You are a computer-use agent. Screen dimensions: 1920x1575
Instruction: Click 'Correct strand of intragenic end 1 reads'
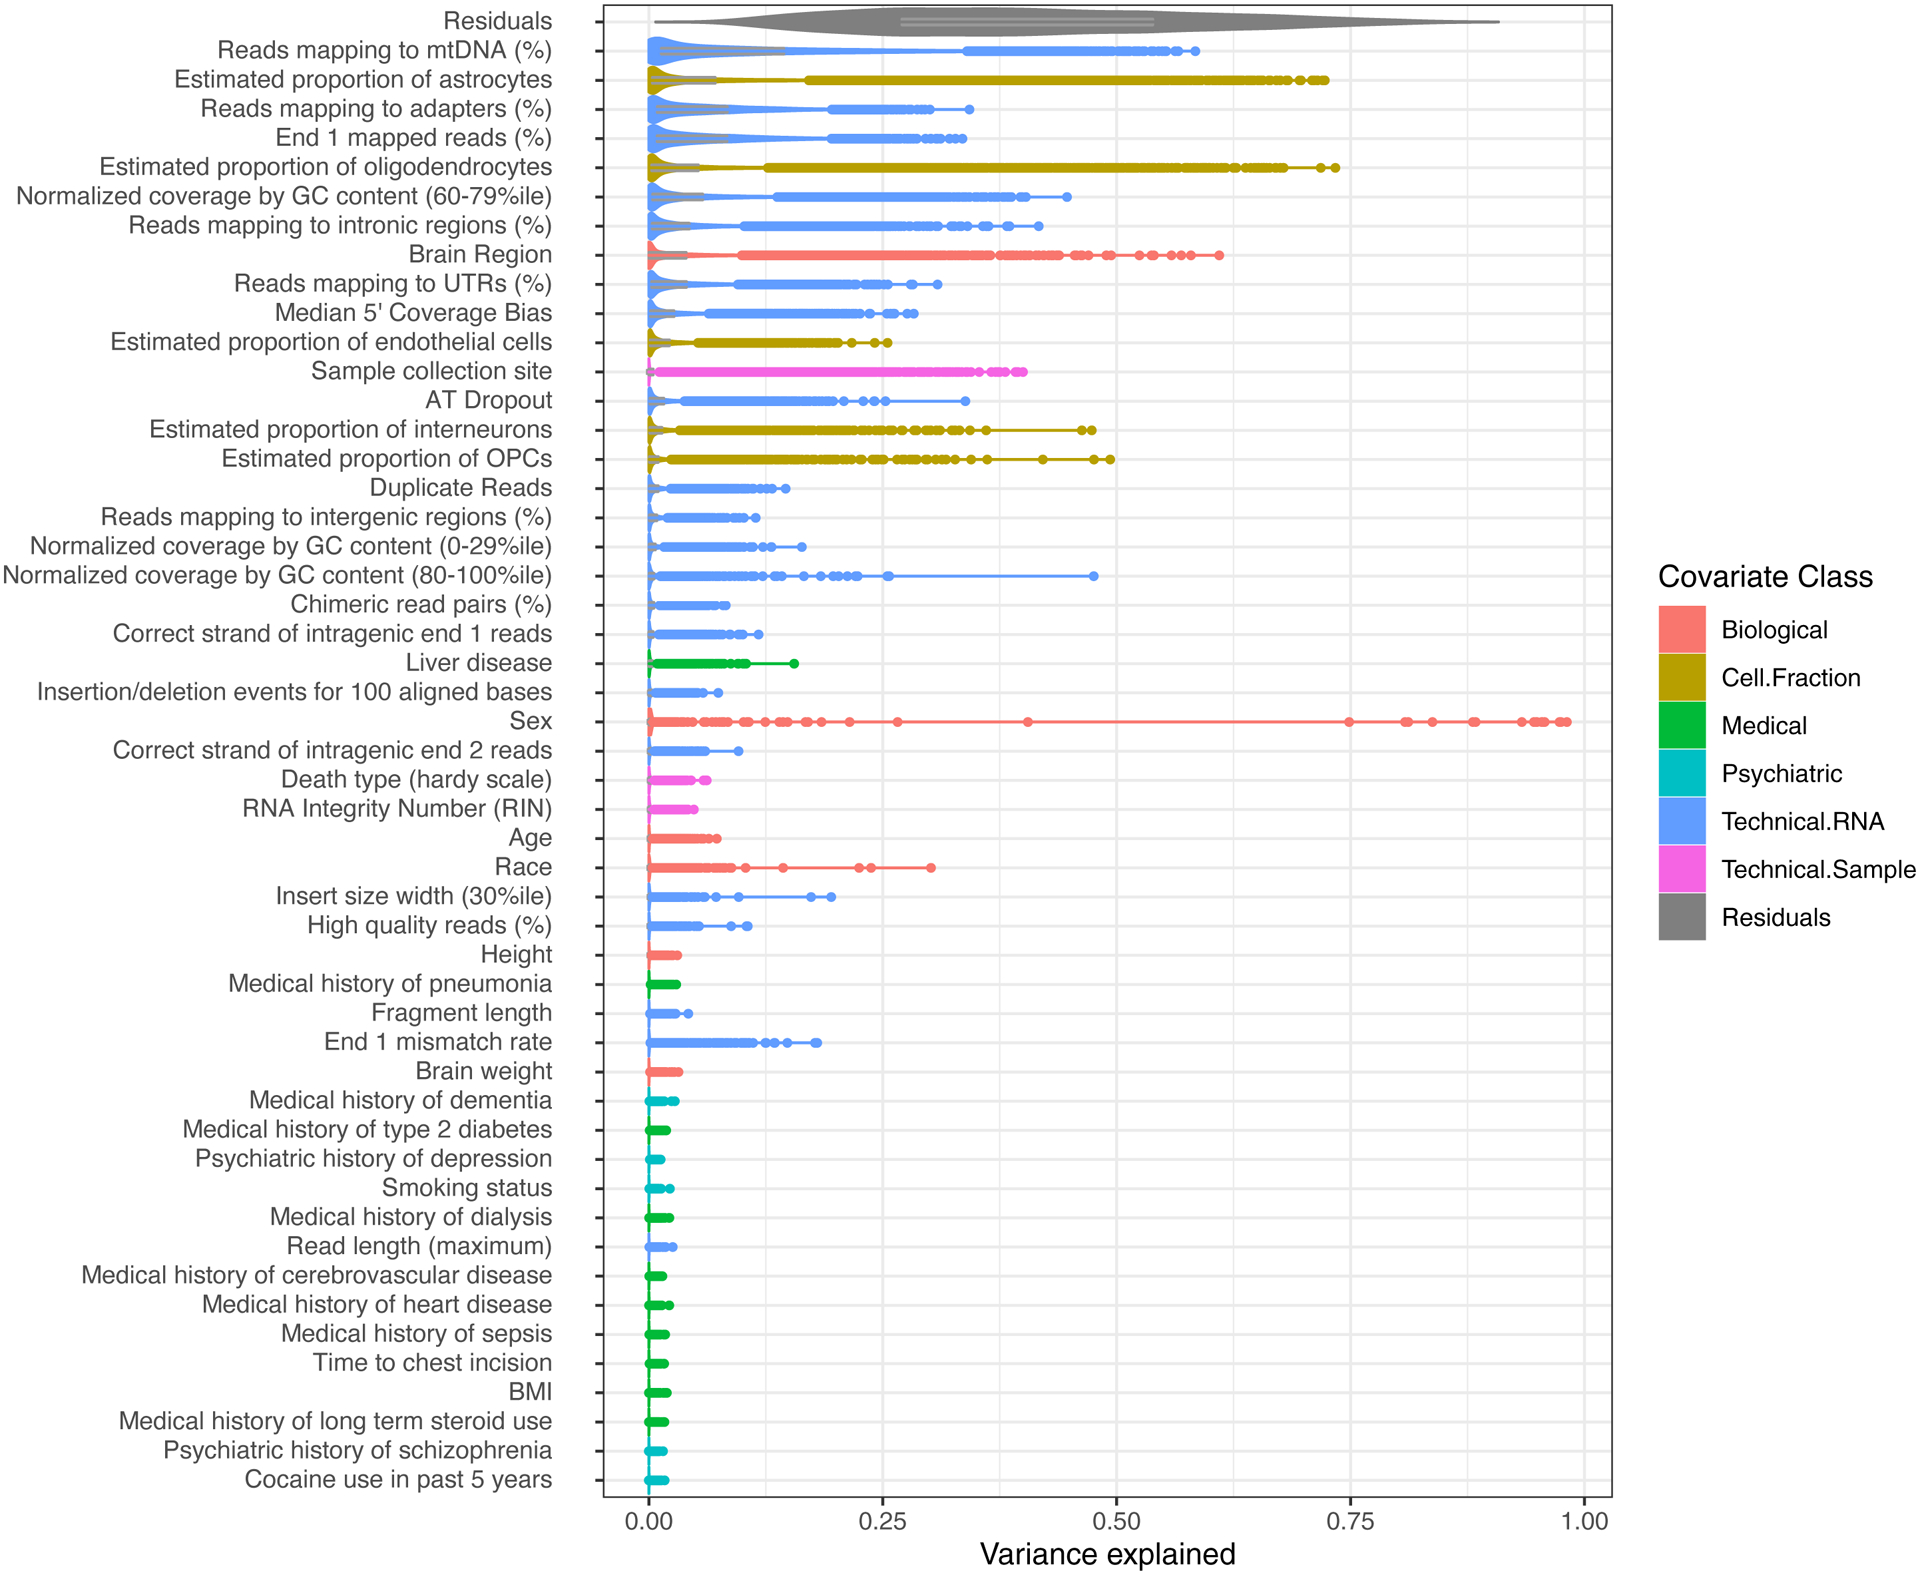tap(332, 633)
